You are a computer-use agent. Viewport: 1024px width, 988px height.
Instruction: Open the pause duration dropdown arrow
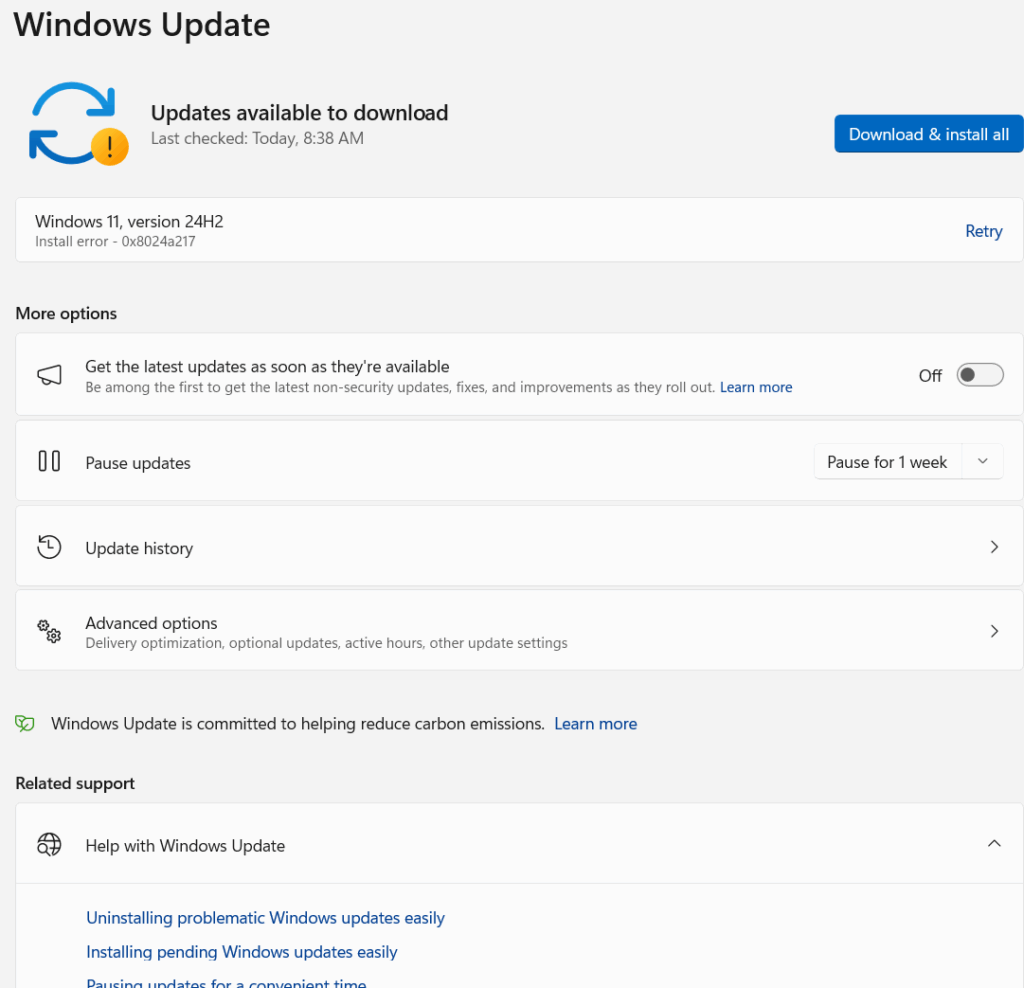tap(982, 461)
